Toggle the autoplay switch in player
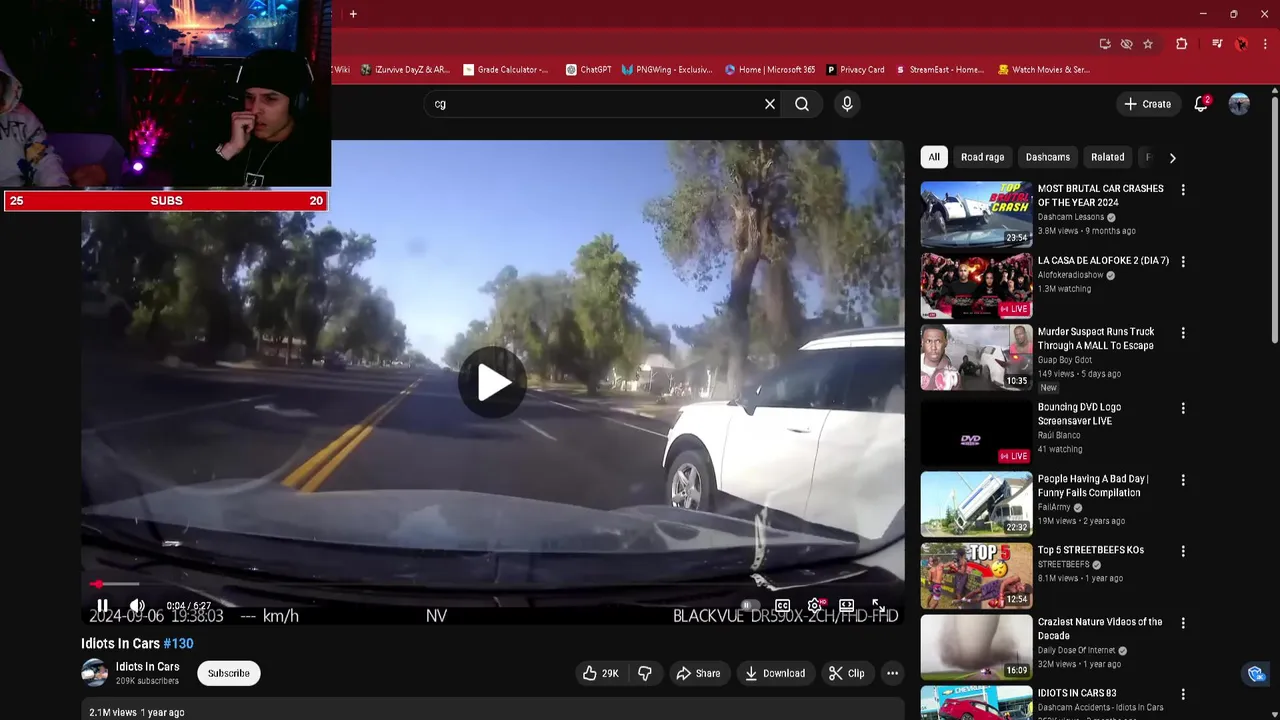Viewport: 1280px width, 720px height. pos(750,606)
